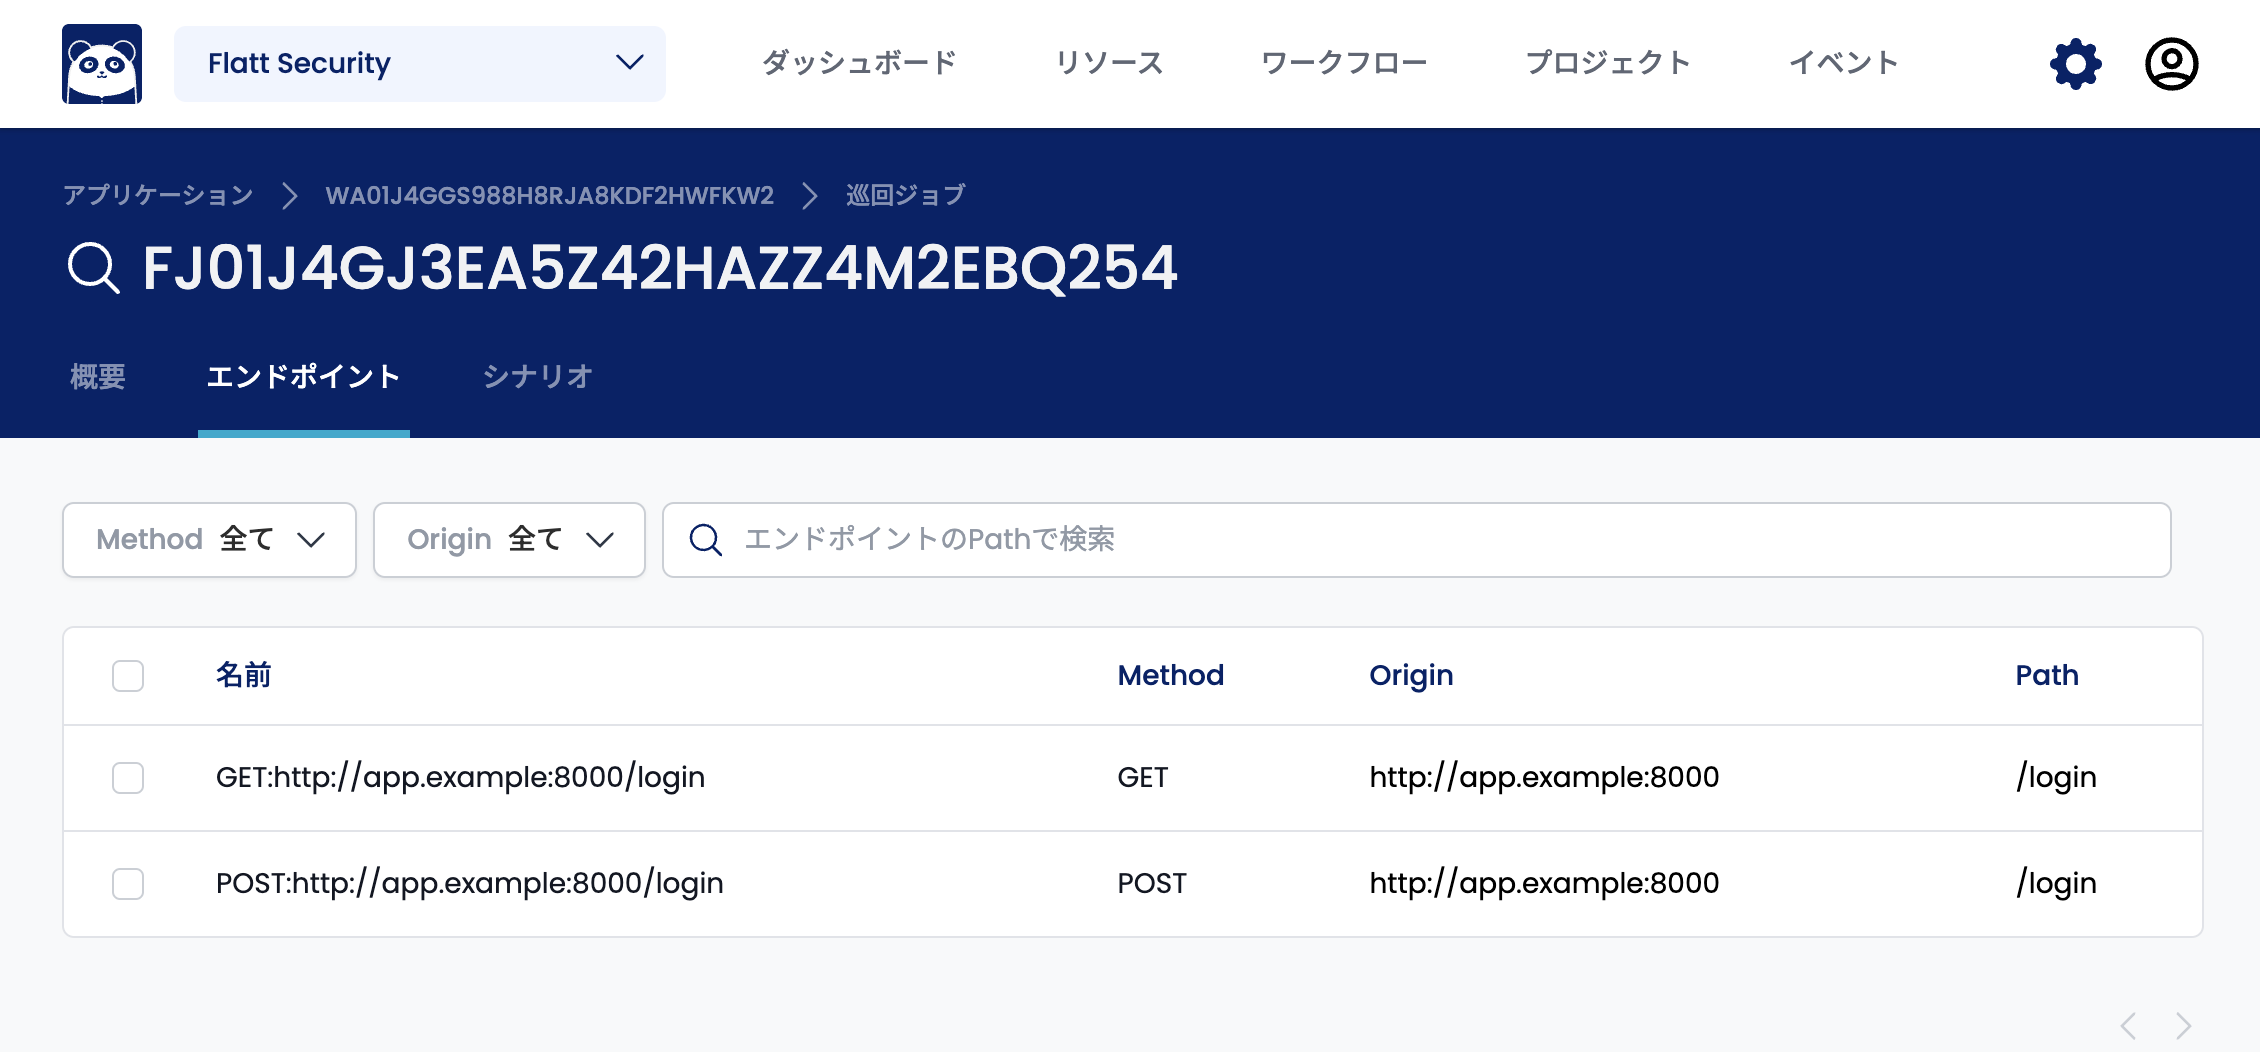Click the origin cell in the GET row

1544,778
